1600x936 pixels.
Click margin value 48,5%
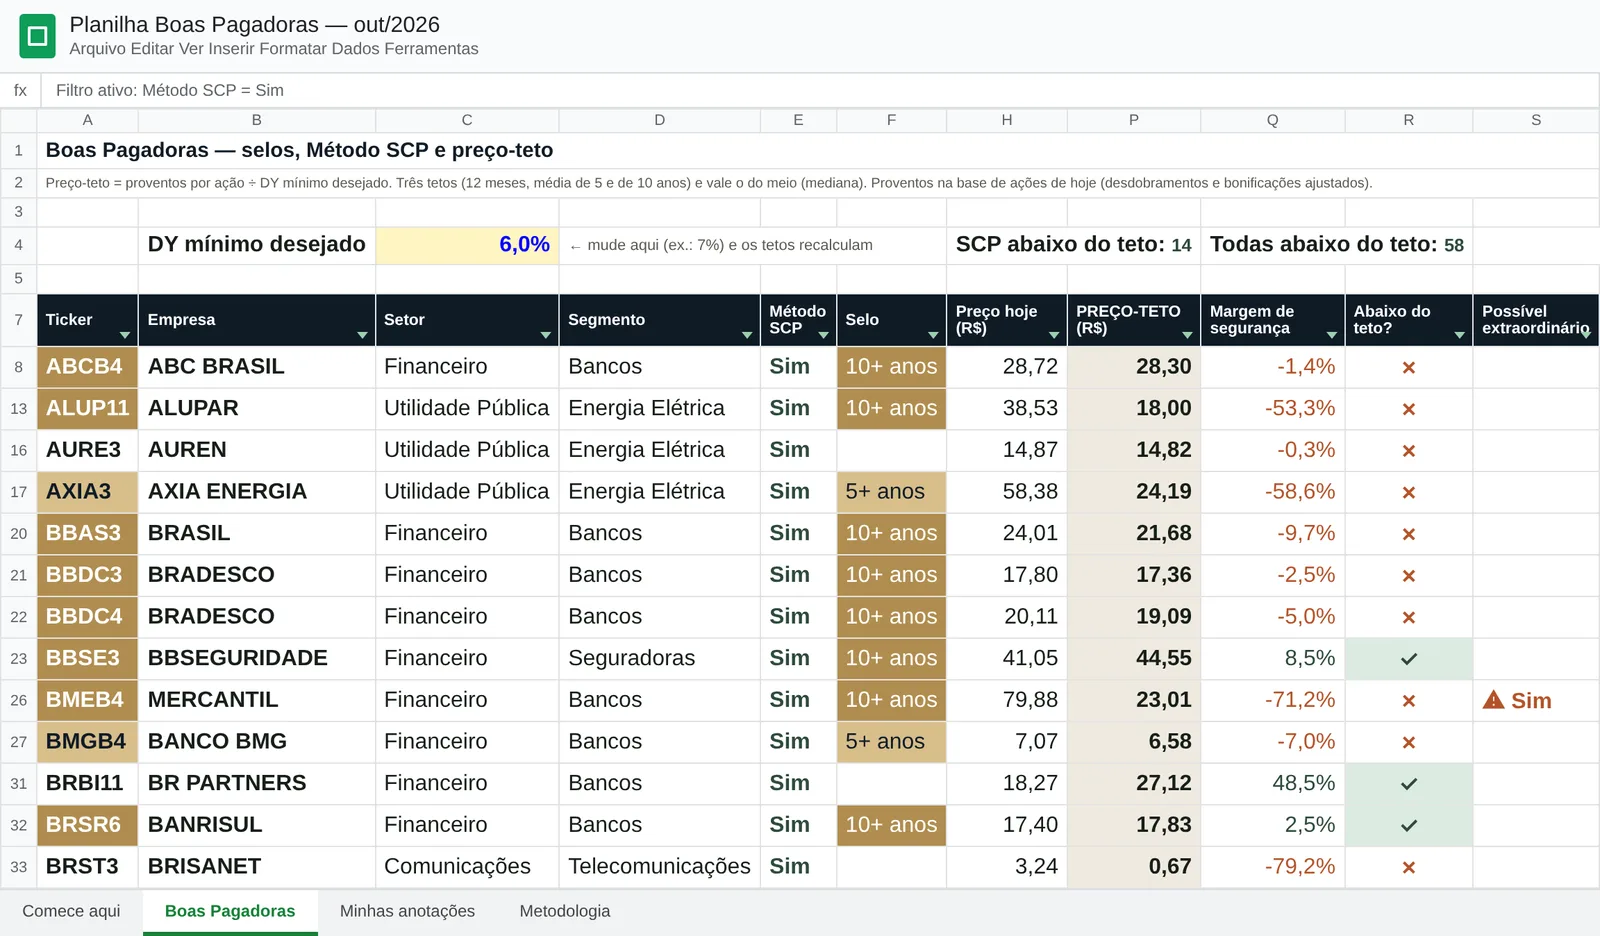pos(1303,783)
